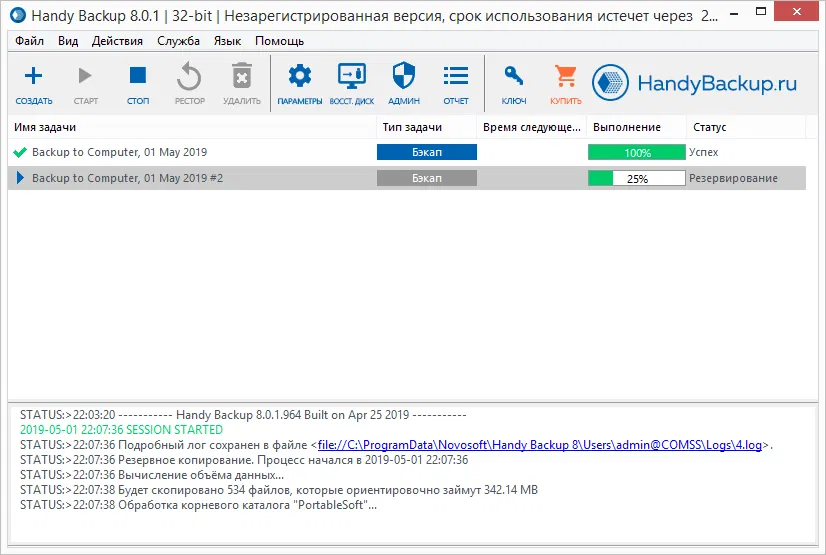Click the gray Бэкап type badge of task #2
Image resolution: width=826 pixels, height=555 pixels.
(427, 178)
